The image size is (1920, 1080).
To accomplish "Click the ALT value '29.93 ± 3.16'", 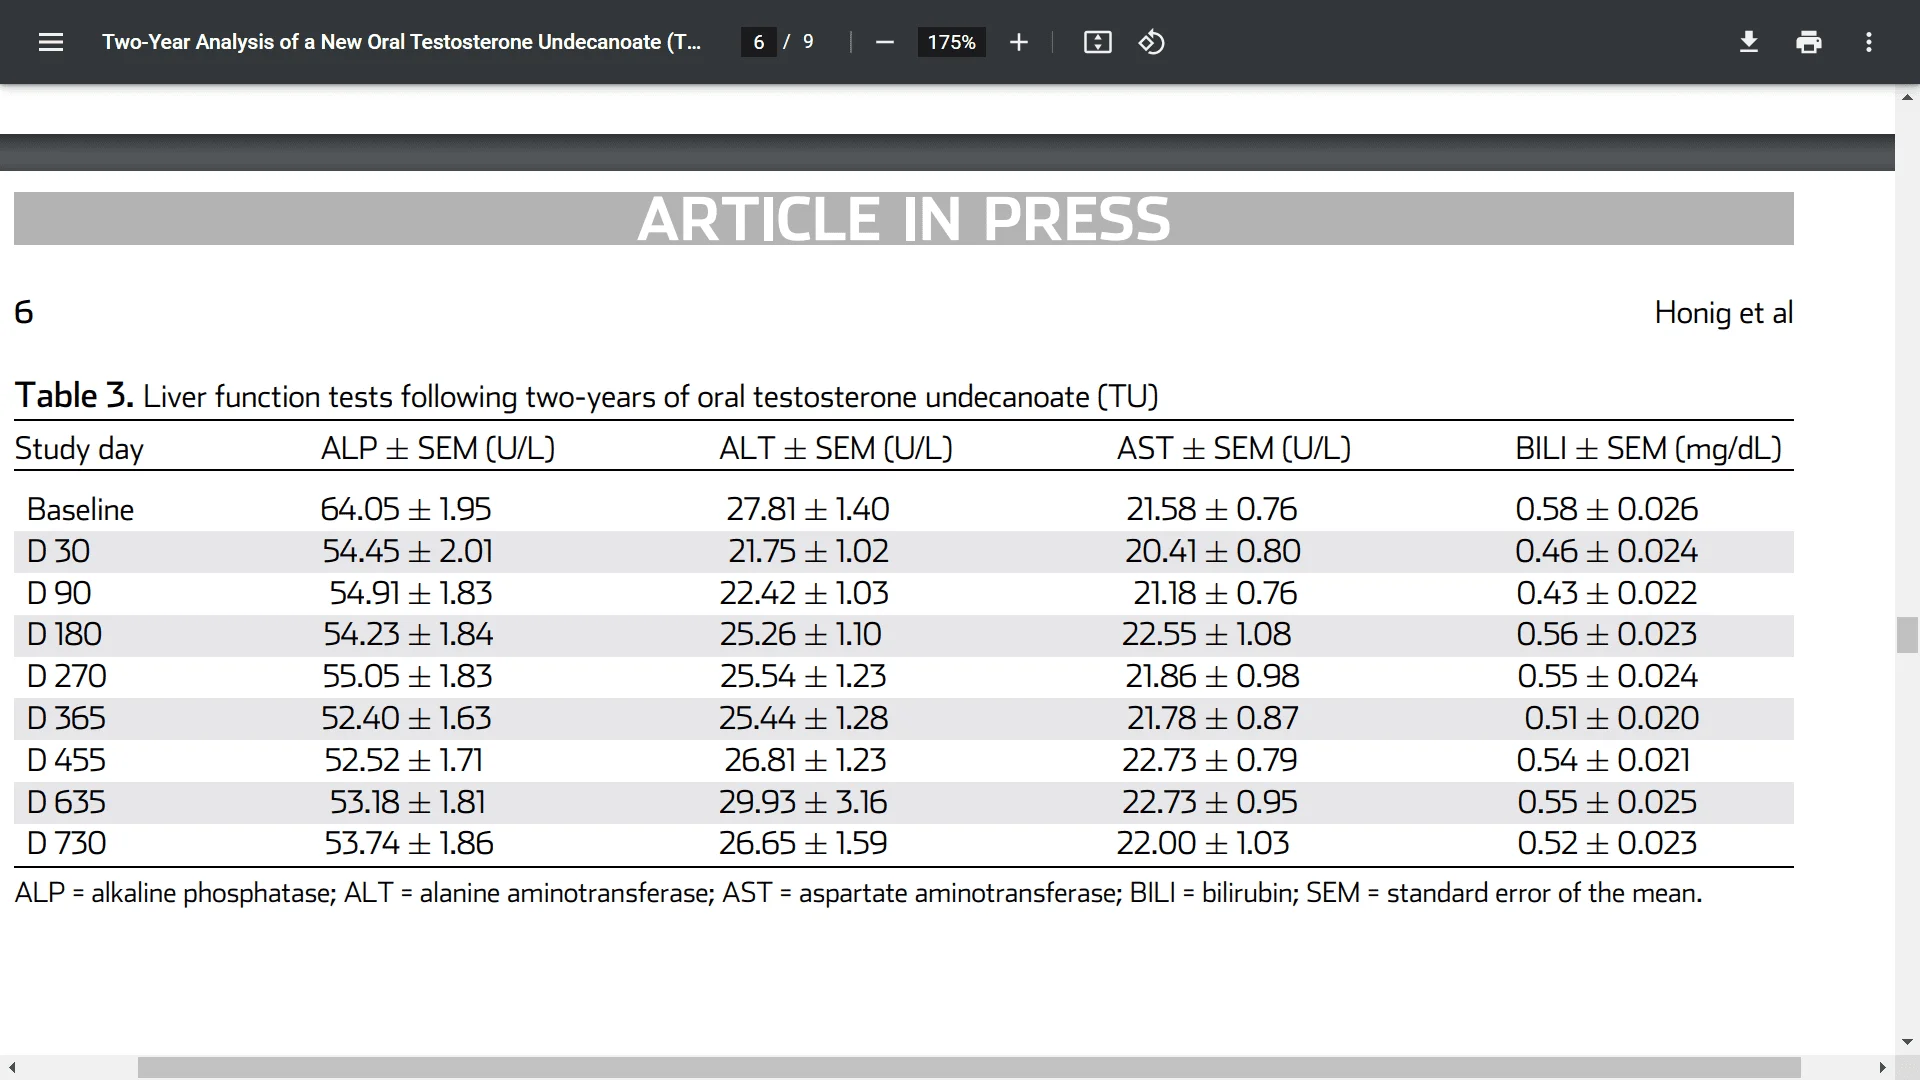I will pyautogui.click(x=803, y=803).
